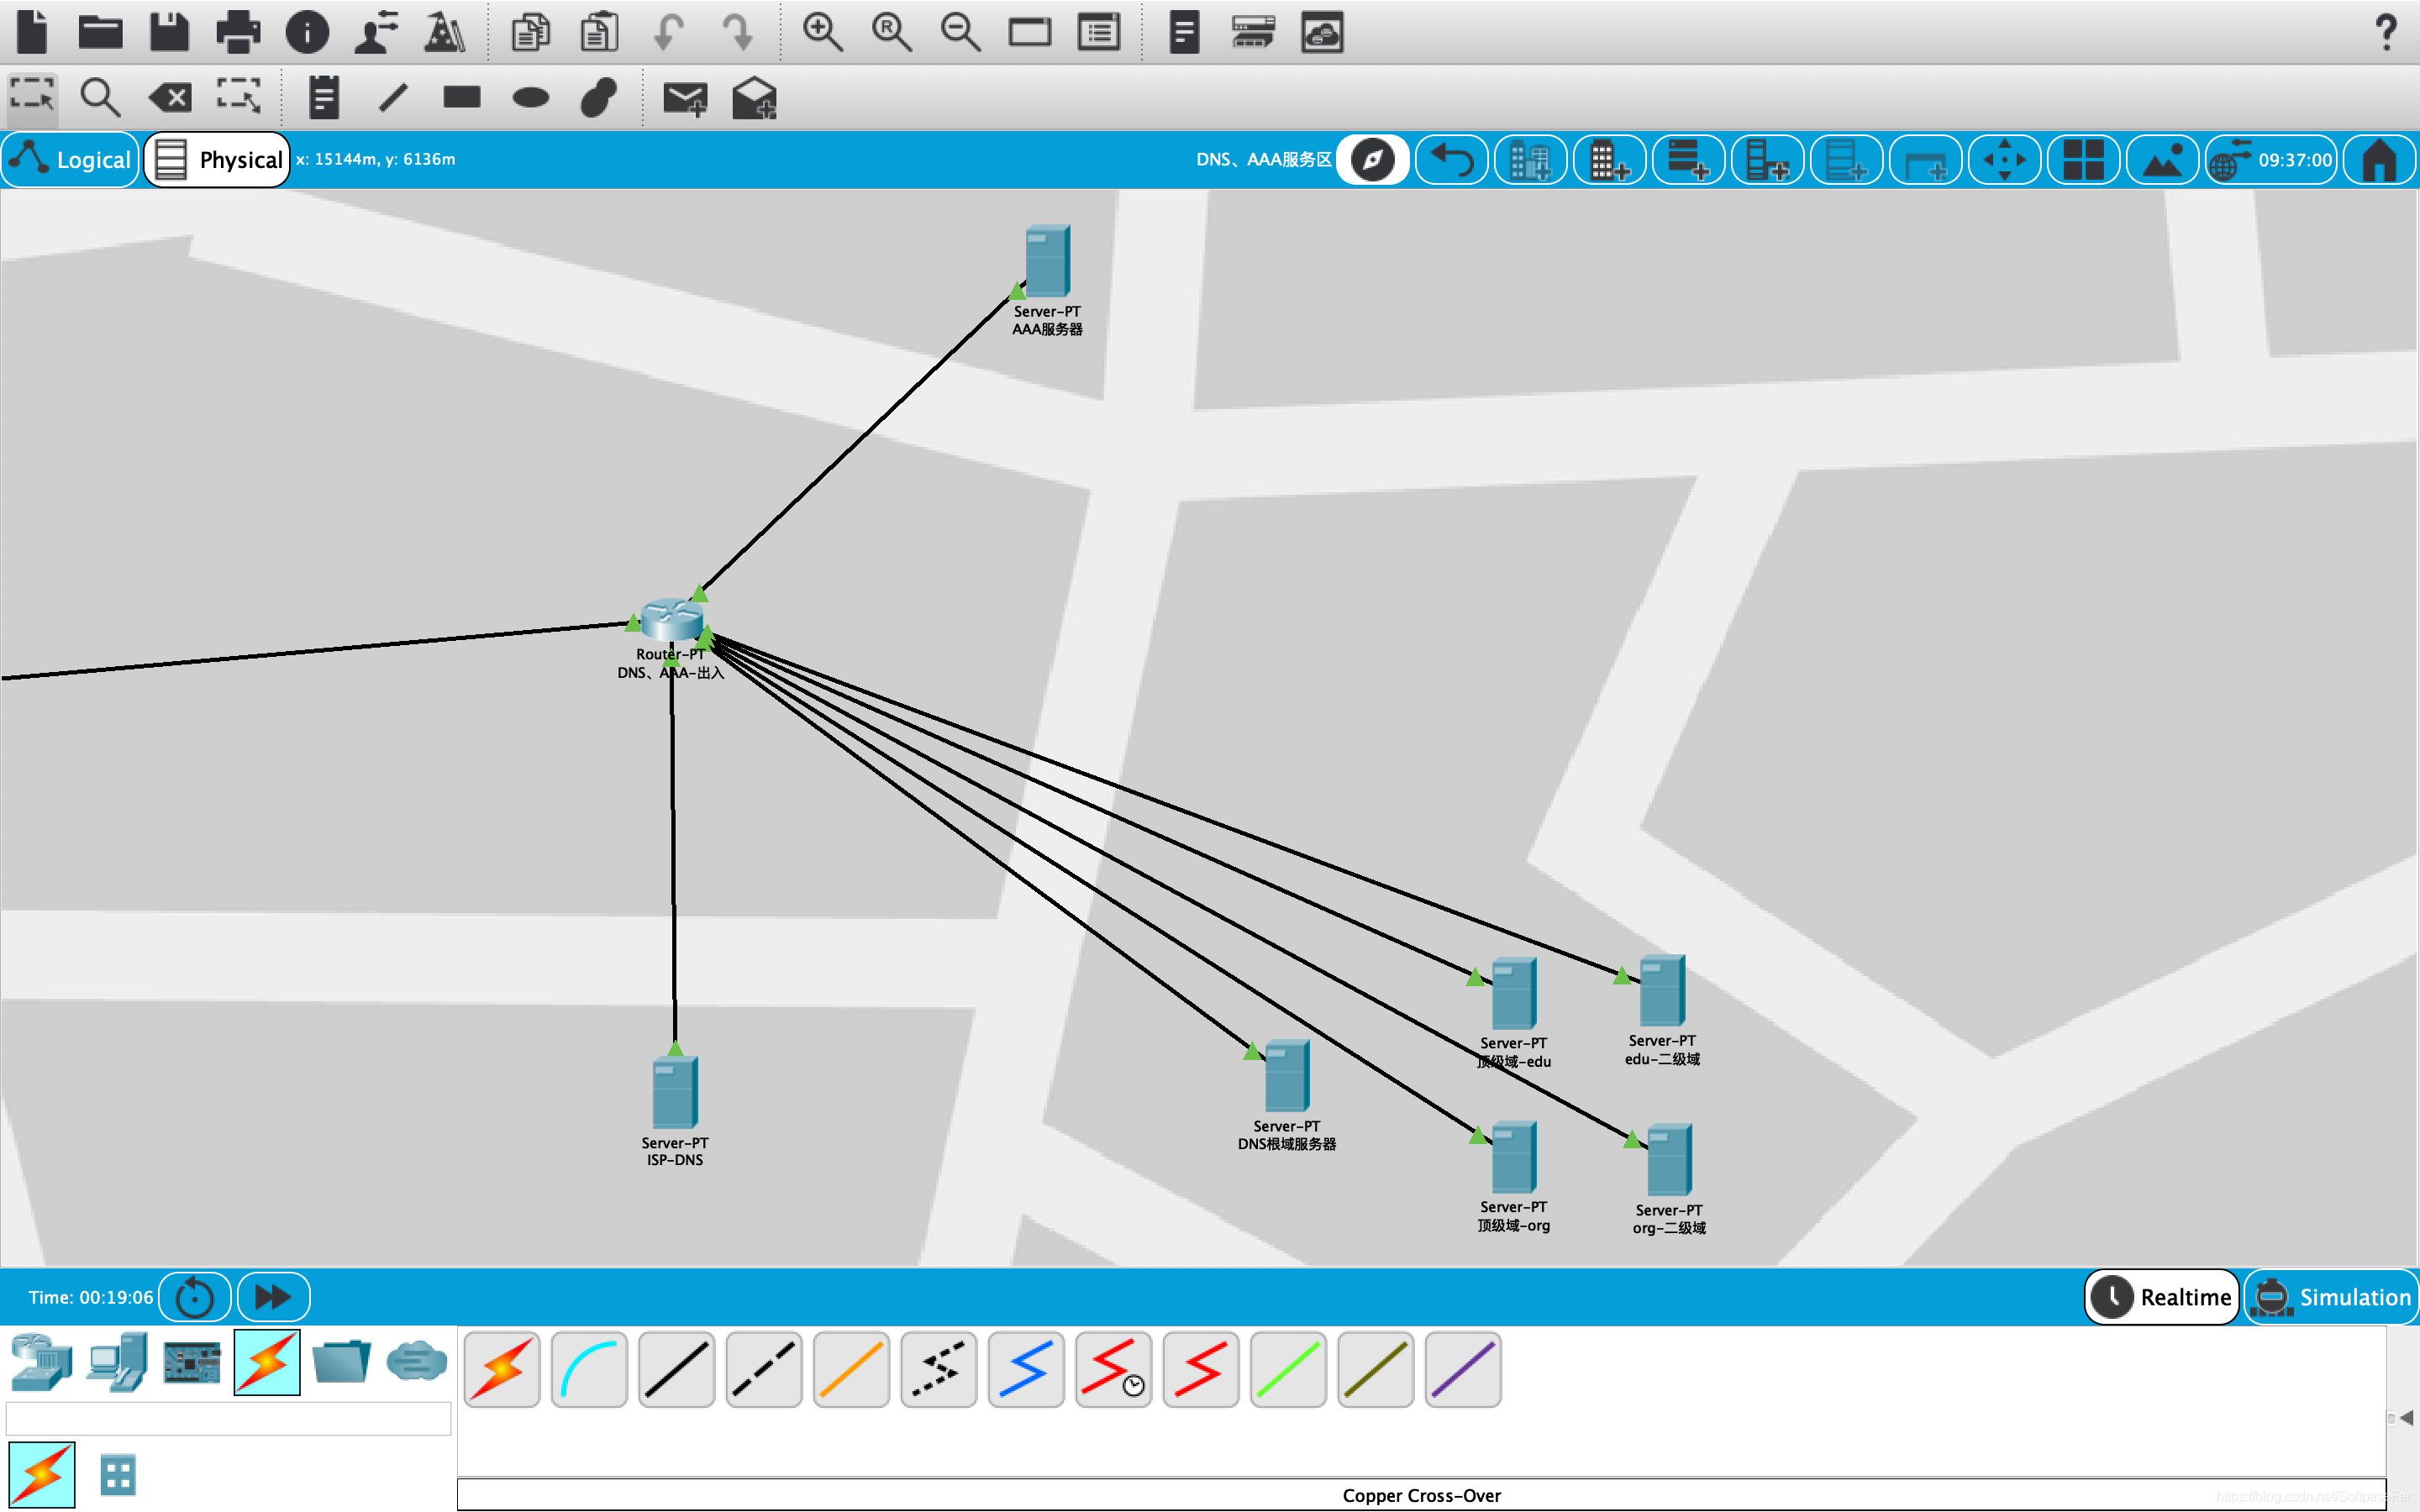Create a new building
The width and height of the screenshot is (2420, 1512).
tap(1610, 159)
